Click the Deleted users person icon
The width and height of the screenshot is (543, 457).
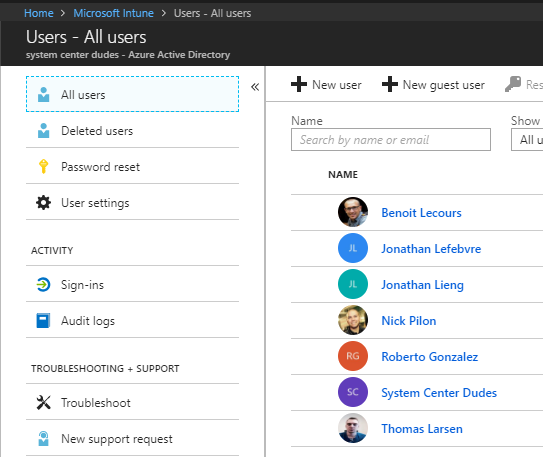43,131
